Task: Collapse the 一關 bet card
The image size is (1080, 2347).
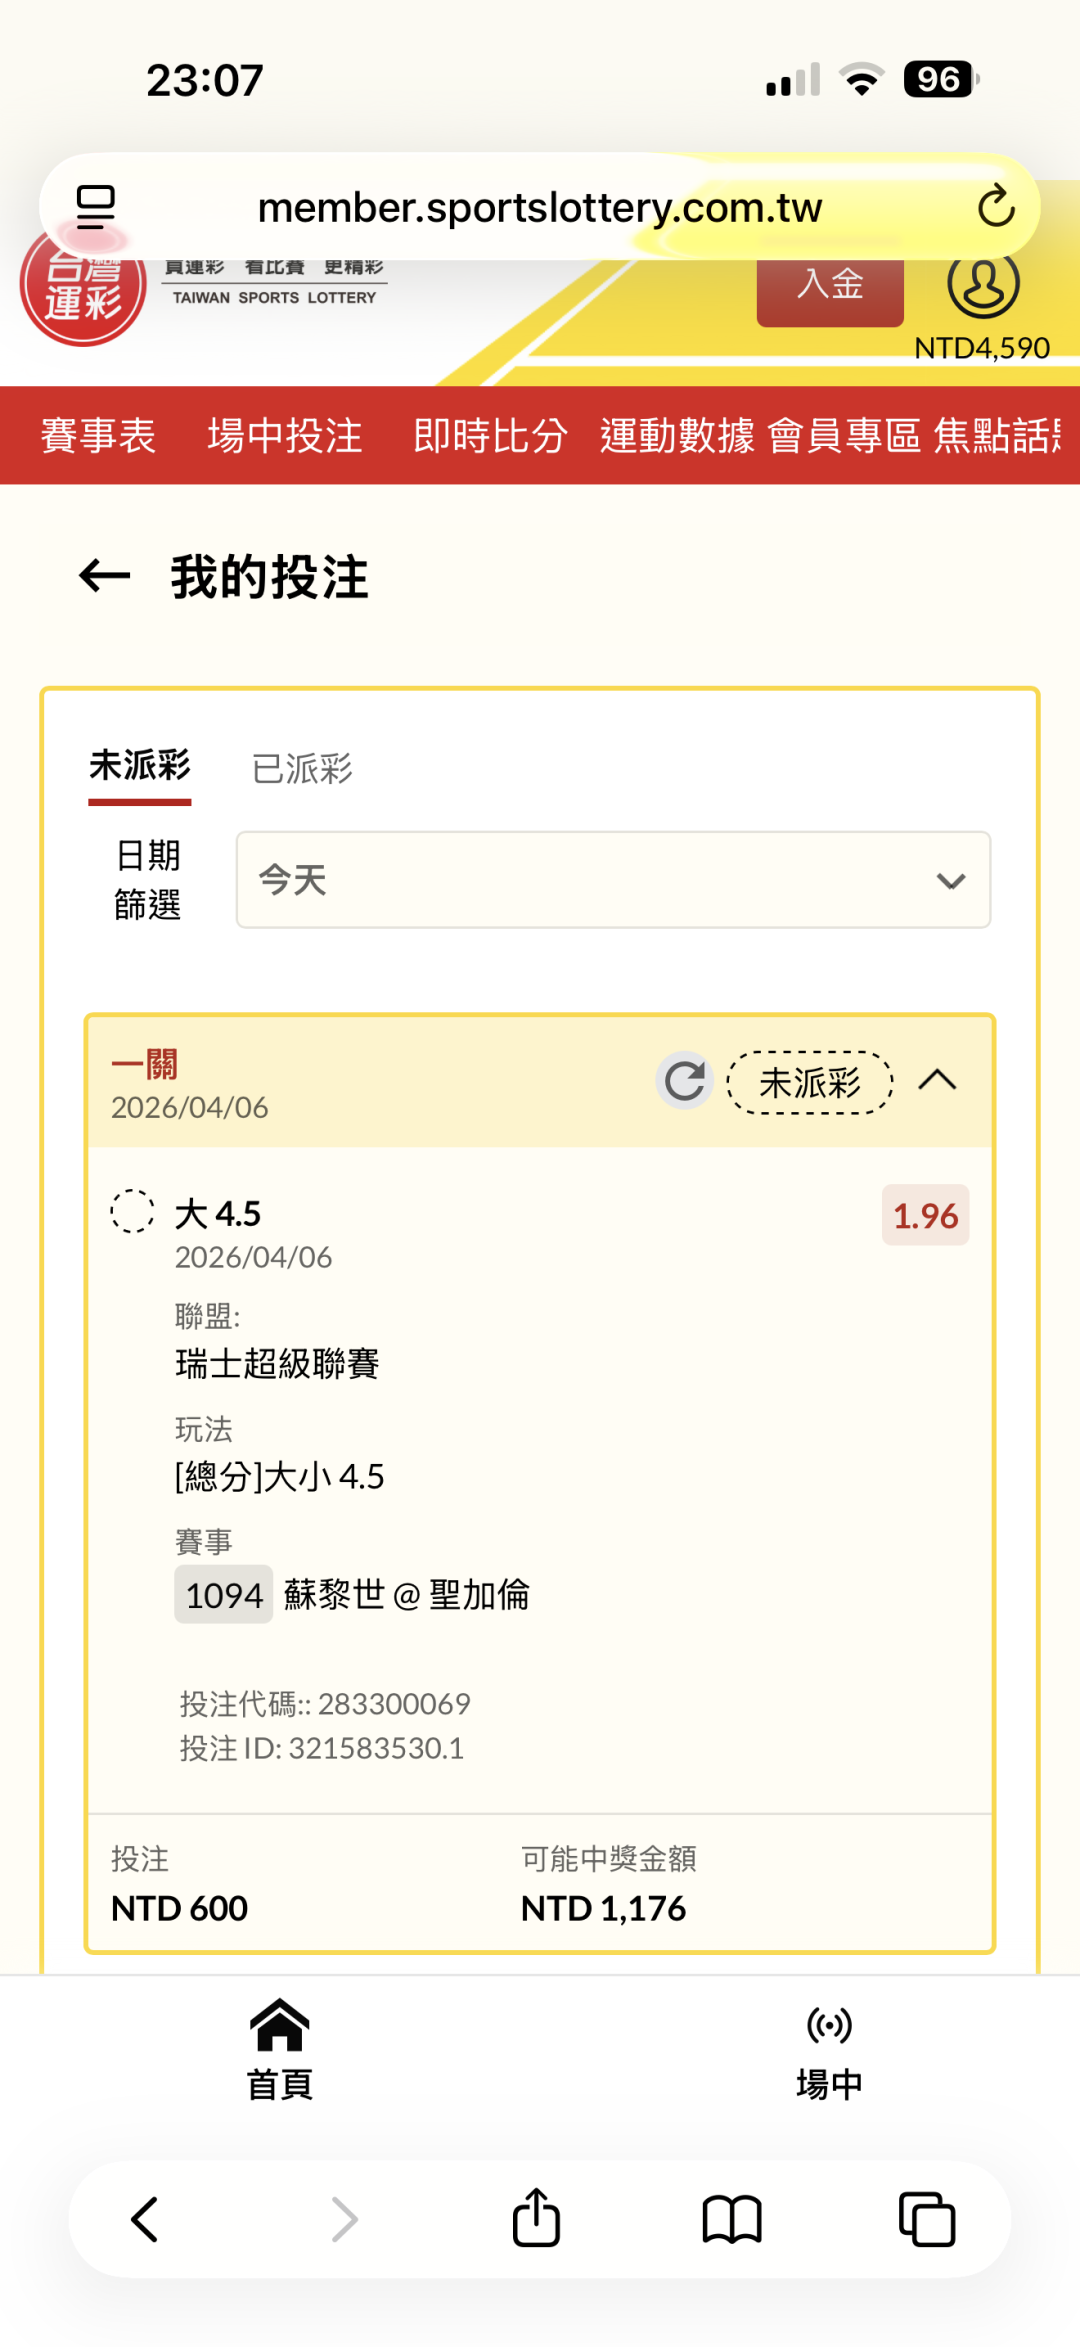Action: pyautogui.click(x=938, y=1081)
